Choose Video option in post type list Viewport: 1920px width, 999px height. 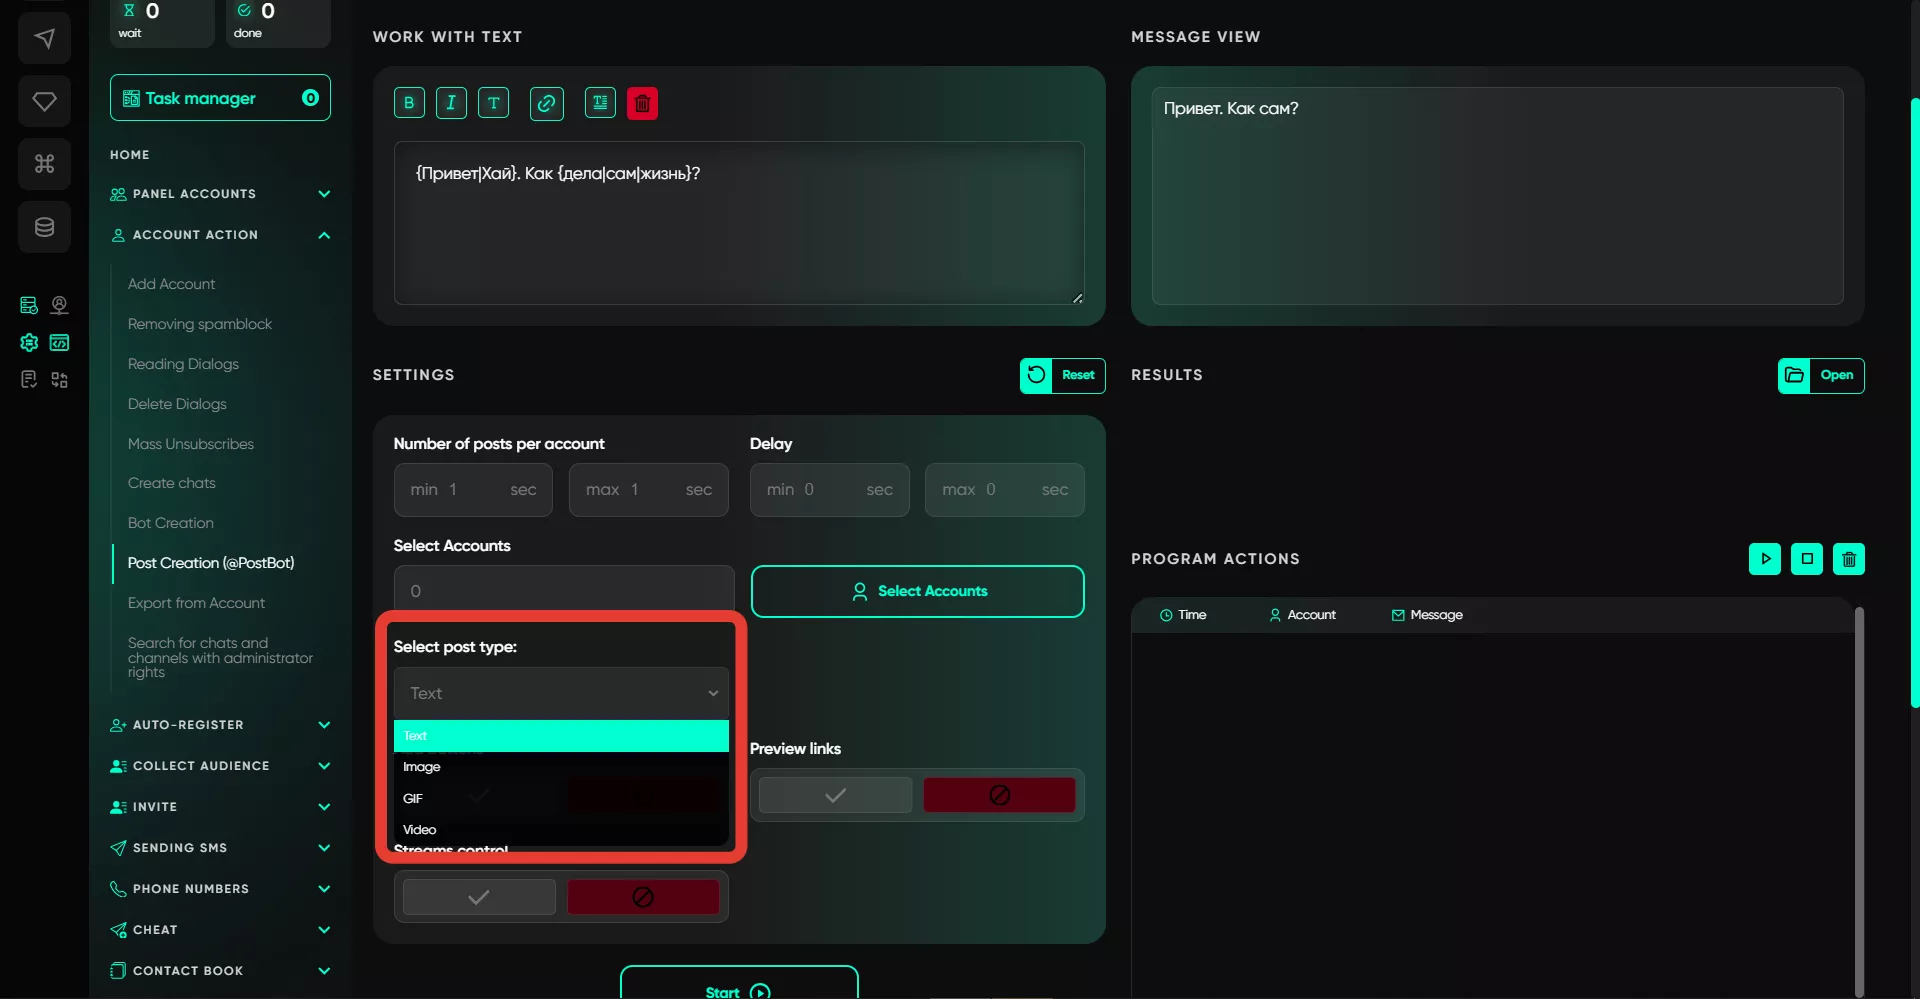tap(561, 830)
